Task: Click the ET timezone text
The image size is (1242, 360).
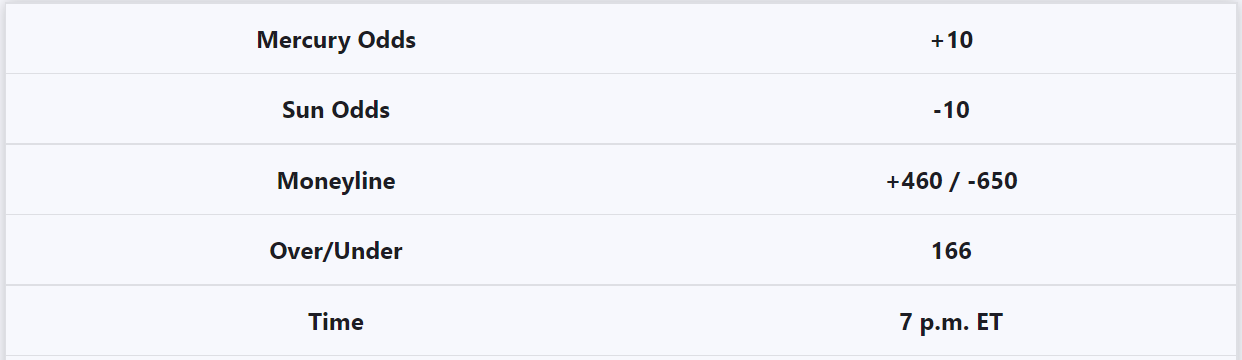Action: tap(991, 322)
